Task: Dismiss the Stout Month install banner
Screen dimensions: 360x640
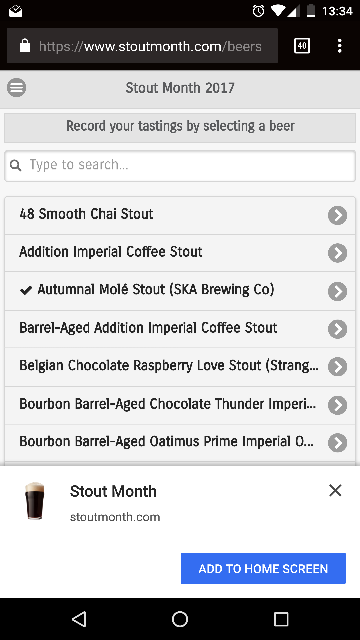Action: tap(335, 490)
